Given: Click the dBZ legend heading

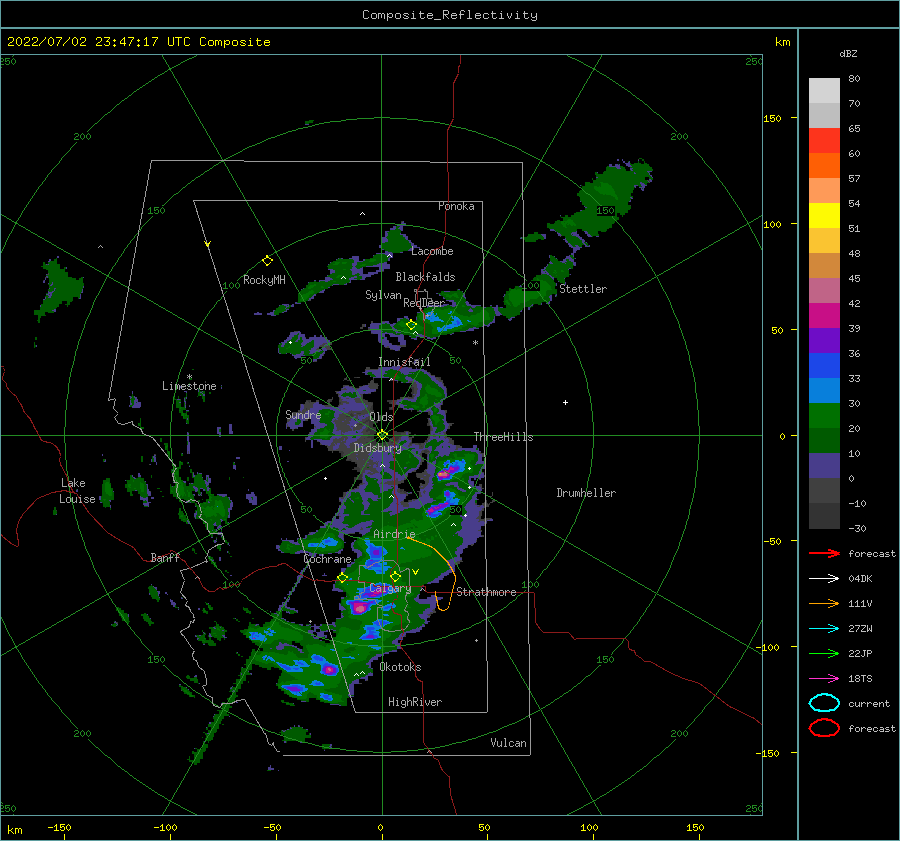Looking at the screenshot, I should [x=848, y=53].
